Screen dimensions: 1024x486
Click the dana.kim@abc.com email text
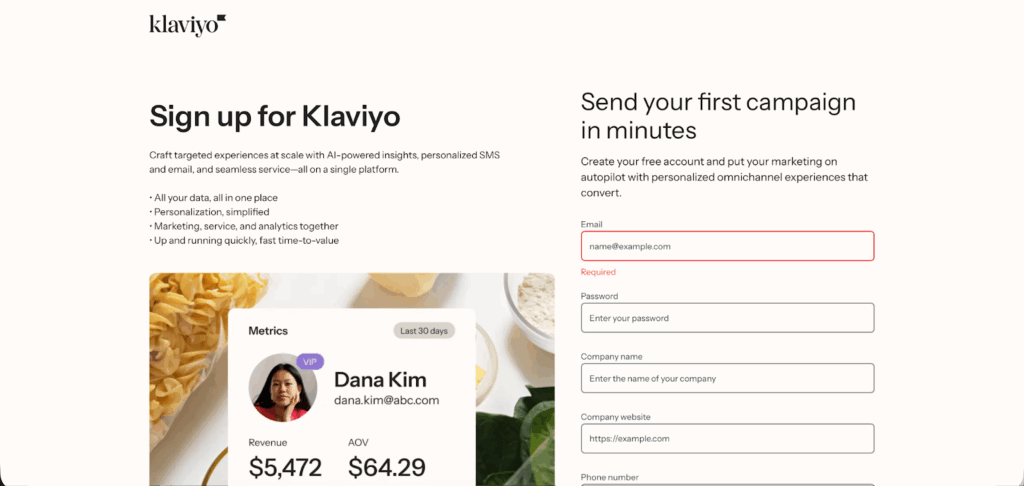click(x=386, y=400)
